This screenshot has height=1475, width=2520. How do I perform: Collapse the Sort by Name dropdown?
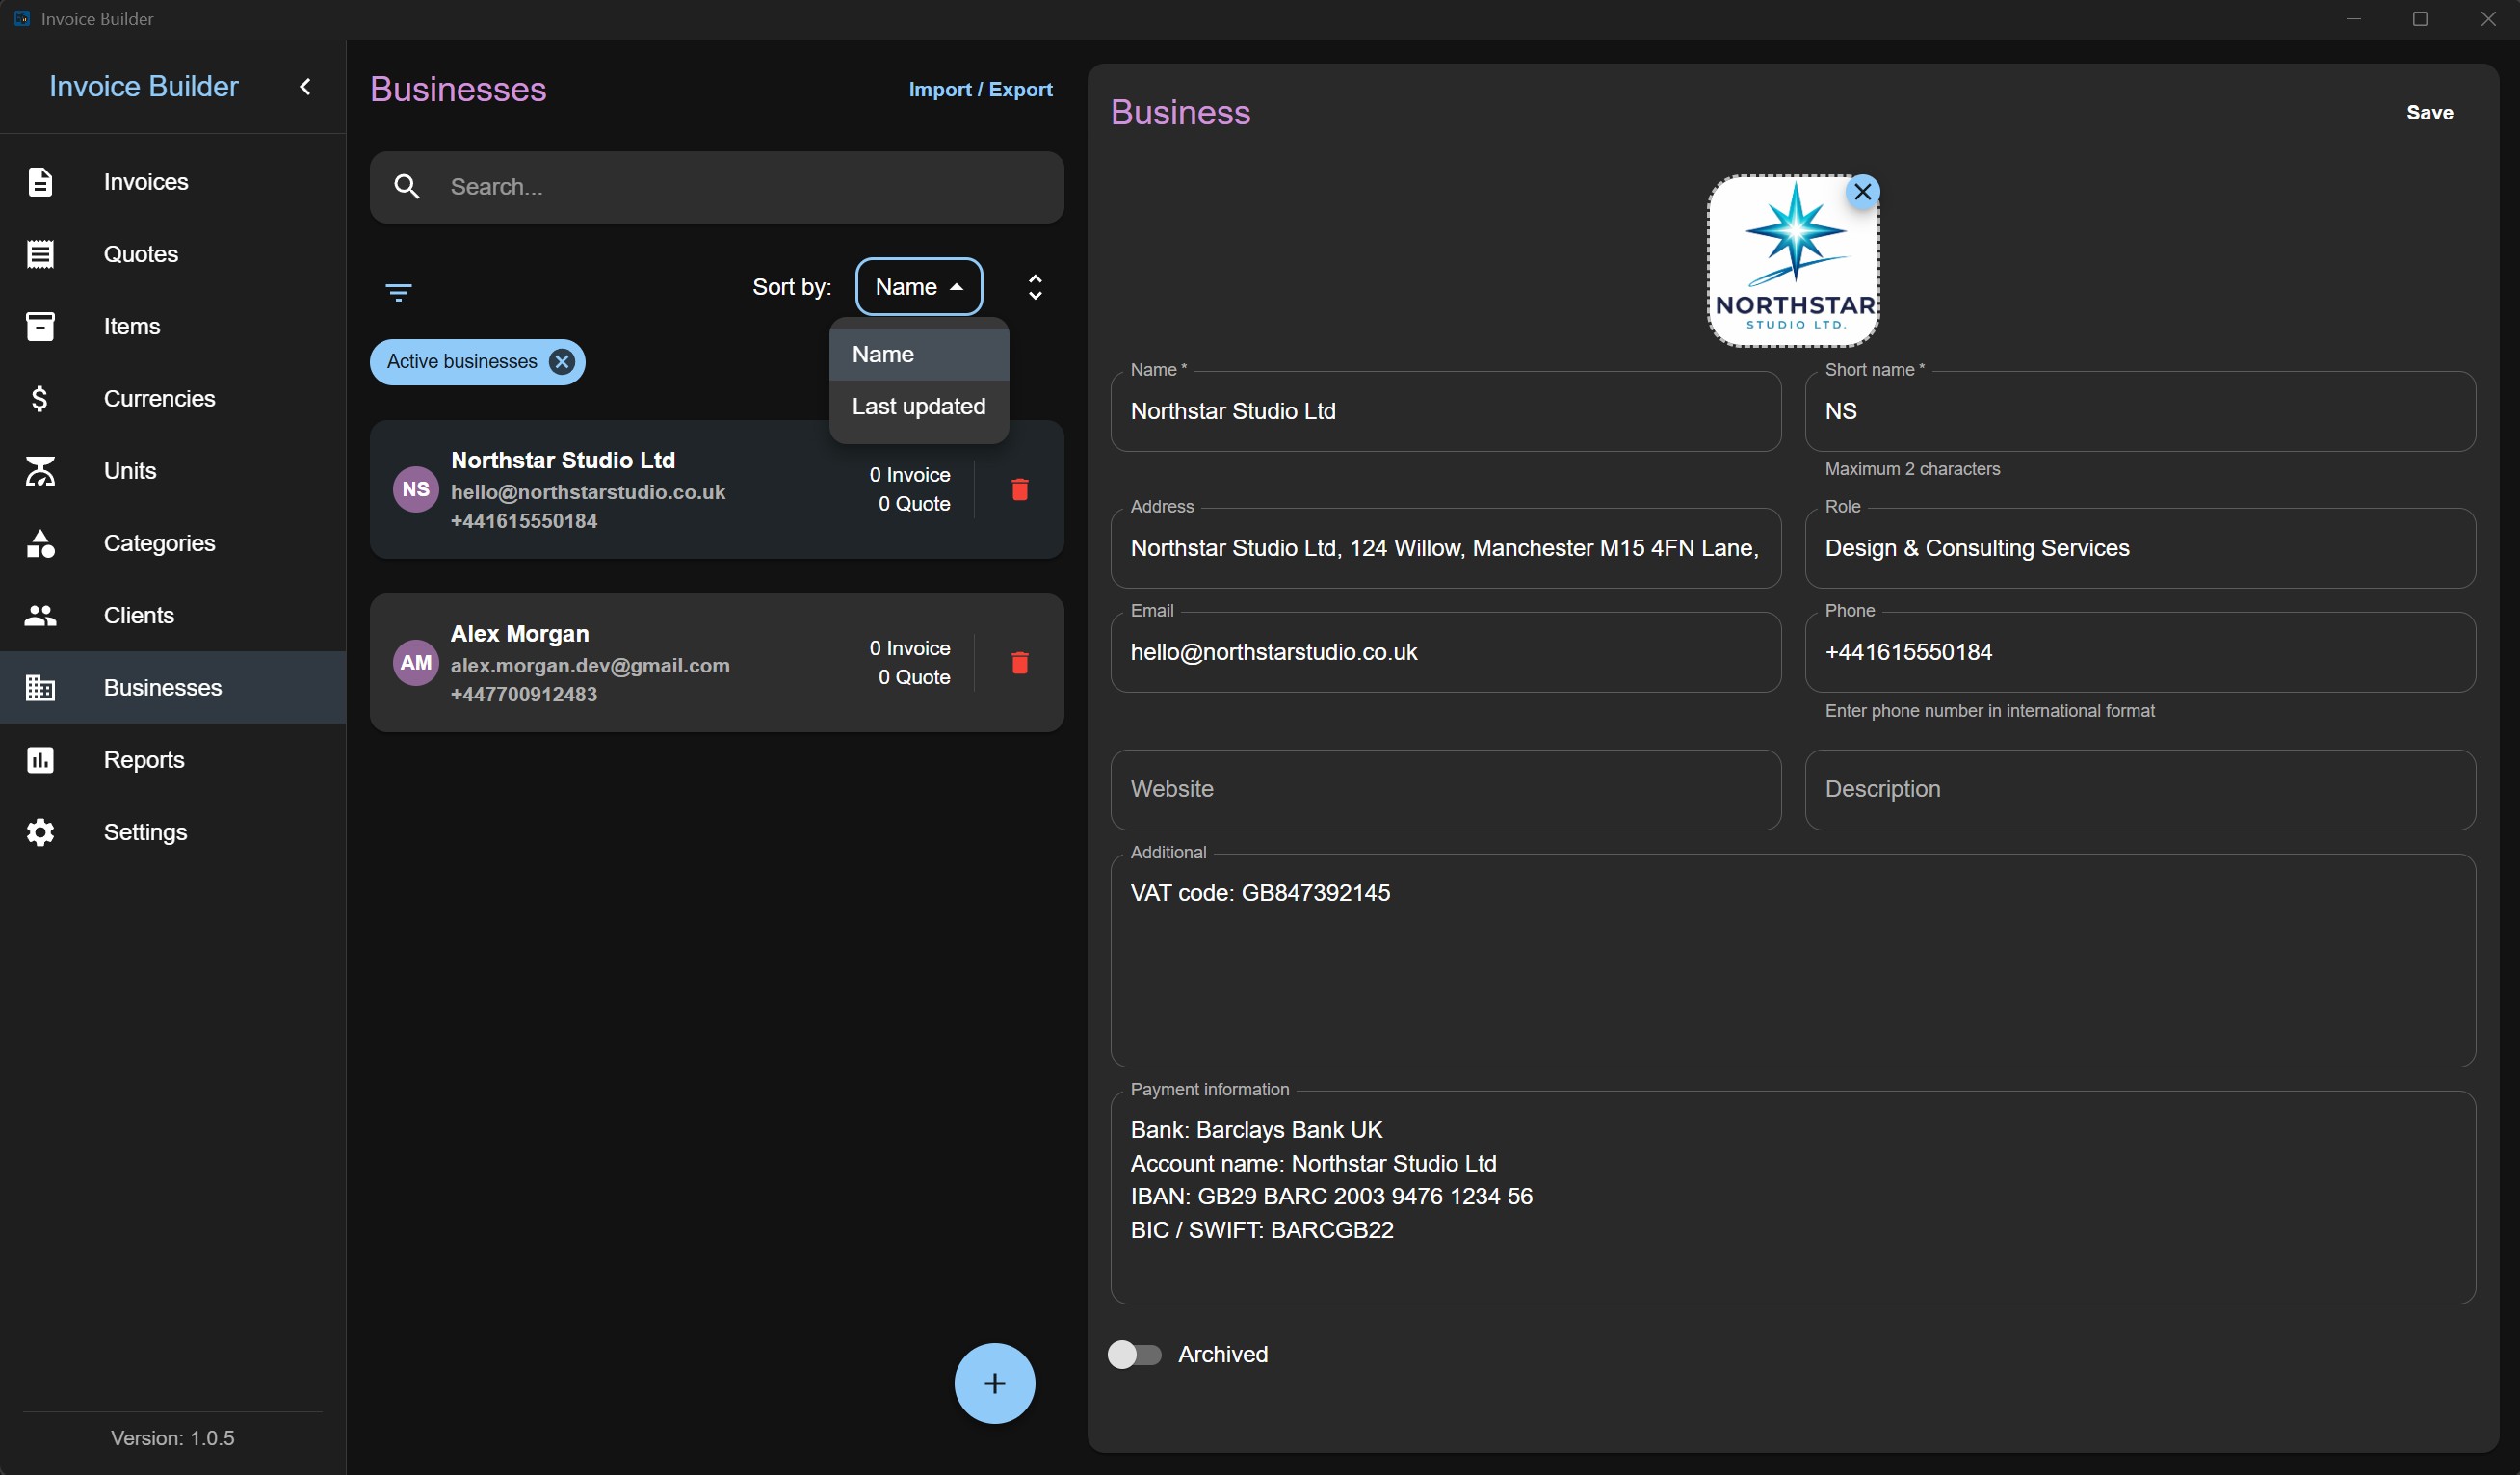pos(918,287)
